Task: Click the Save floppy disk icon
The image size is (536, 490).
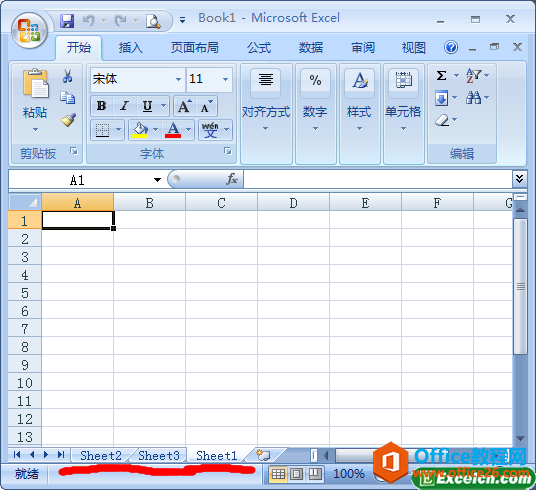Action: point(67,21)
